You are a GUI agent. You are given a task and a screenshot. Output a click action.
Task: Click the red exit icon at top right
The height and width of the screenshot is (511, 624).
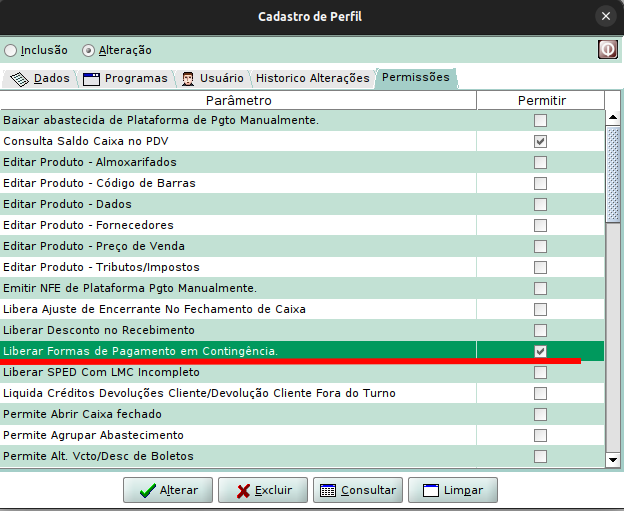coord(607,49)
